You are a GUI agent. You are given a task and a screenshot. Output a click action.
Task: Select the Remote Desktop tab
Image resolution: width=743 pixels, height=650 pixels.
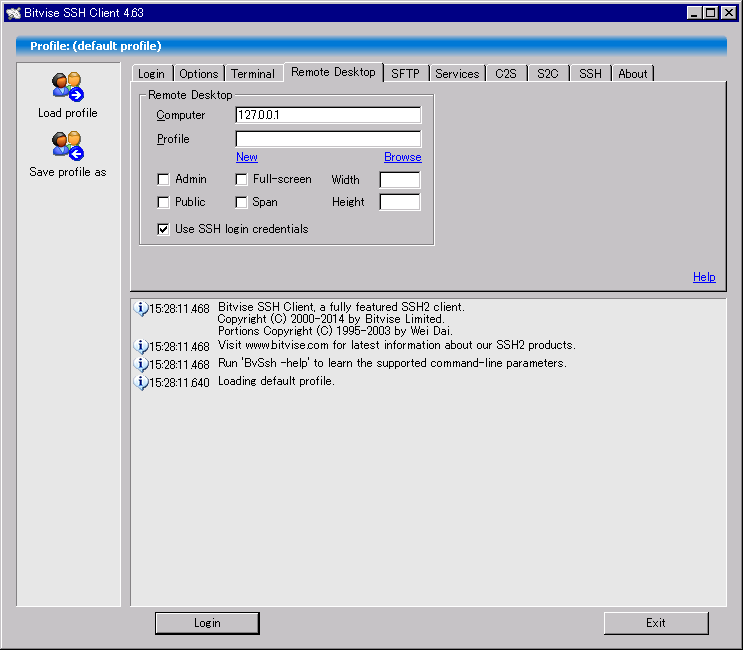(x=333, y=72)
